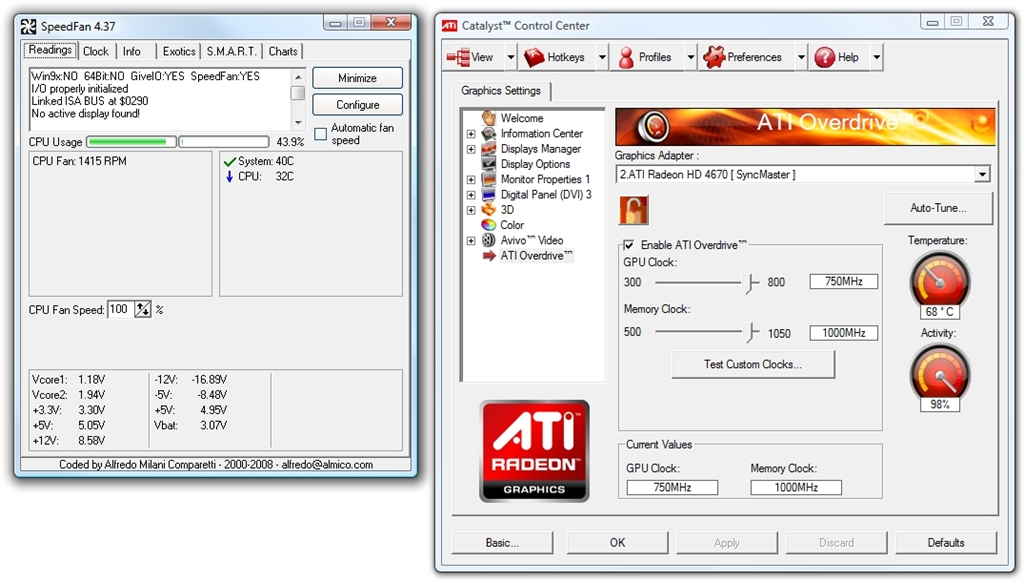The width and height of the screenshot is (1024, 581).
Task: Select the Readings tab
Action: (x=50, y=50)
